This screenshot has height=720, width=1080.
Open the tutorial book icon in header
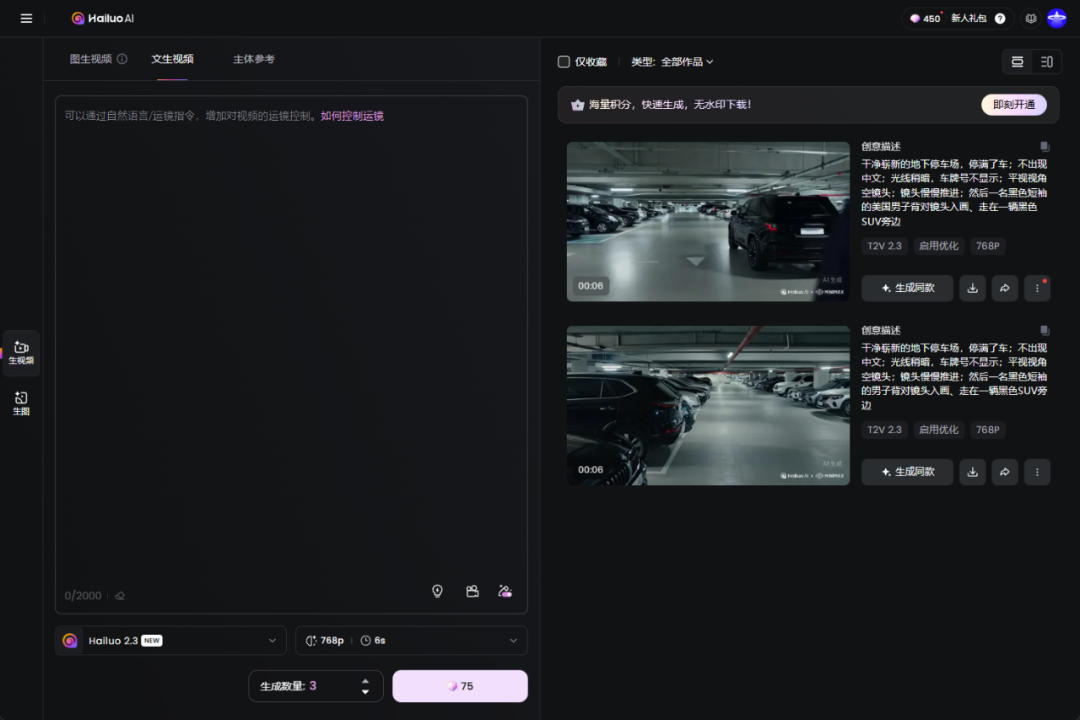tap(1031, 18)
